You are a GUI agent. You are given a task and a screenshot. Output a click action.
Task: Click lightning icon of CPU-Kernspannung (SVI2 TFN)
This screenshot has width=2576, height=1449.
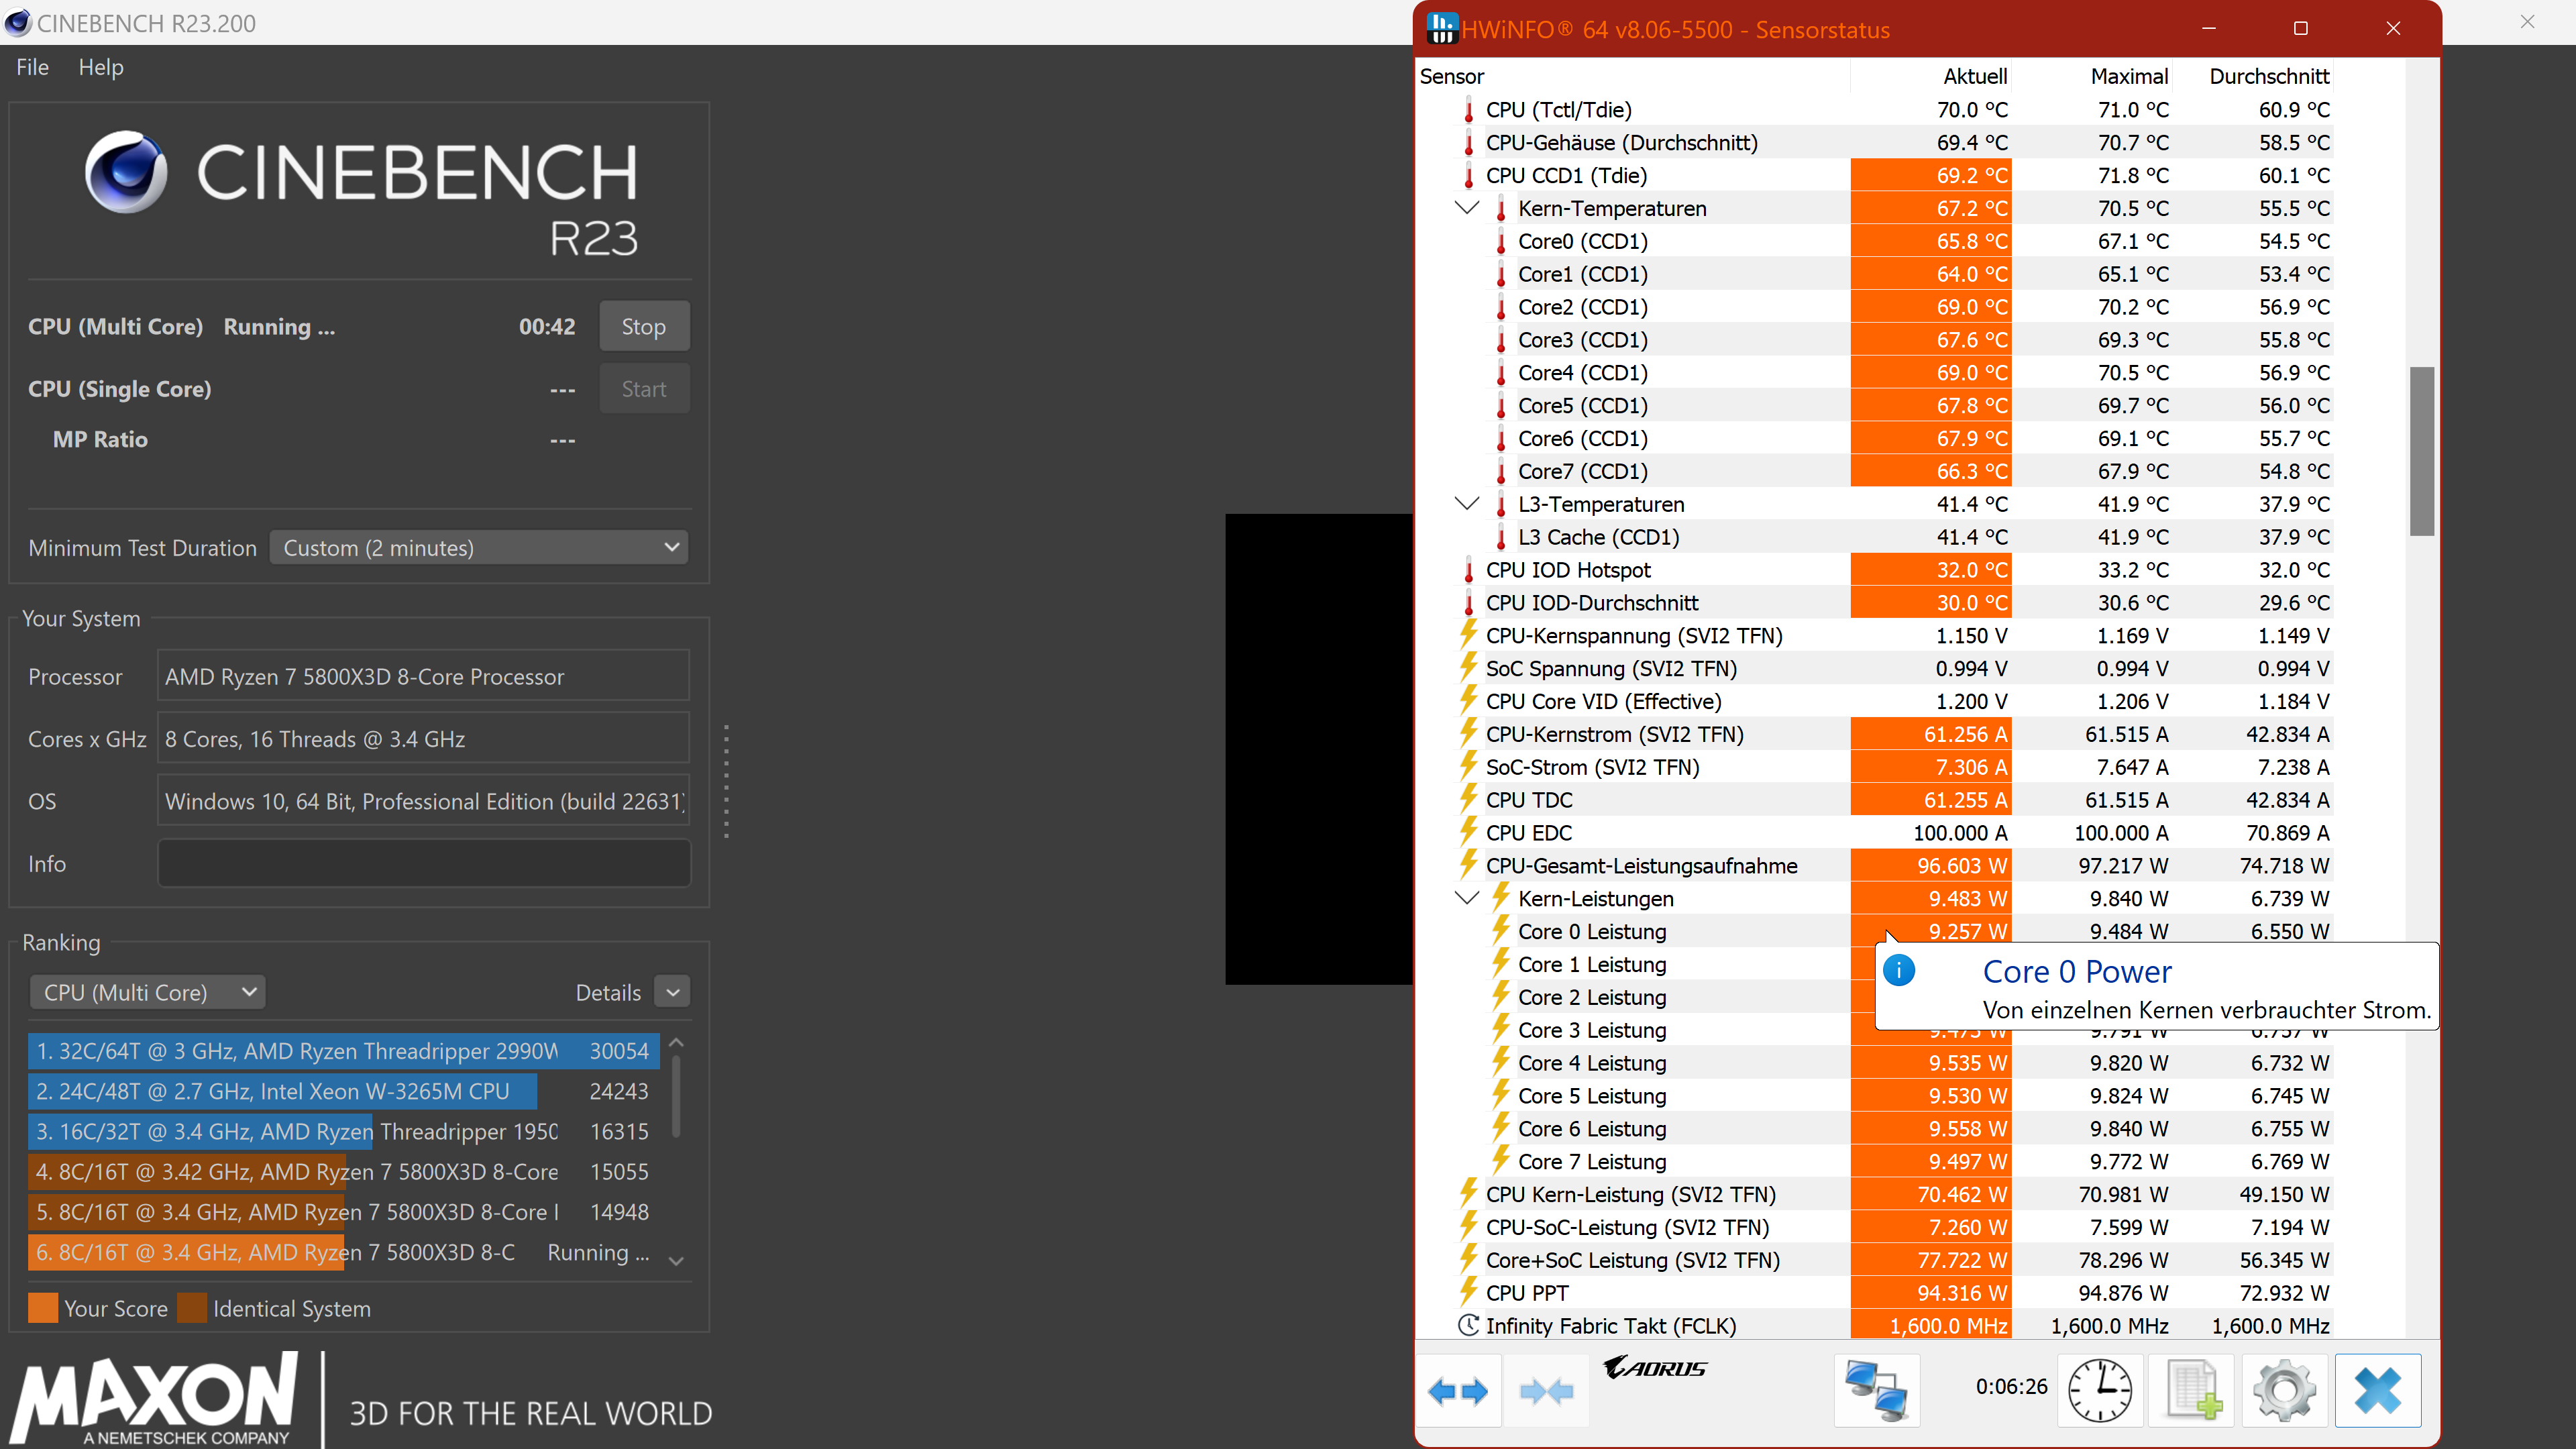click(x=1468, y=635)
